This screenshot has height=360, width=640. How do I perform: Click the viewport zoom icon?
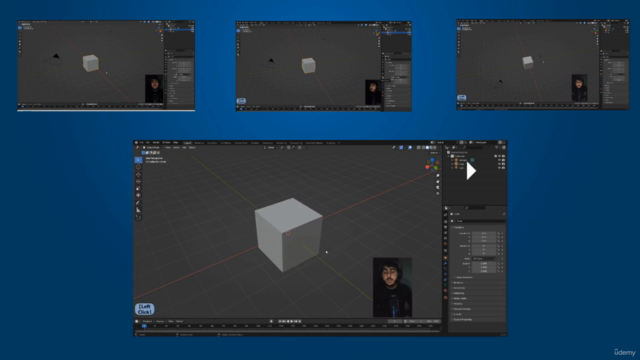click(438, 176)
